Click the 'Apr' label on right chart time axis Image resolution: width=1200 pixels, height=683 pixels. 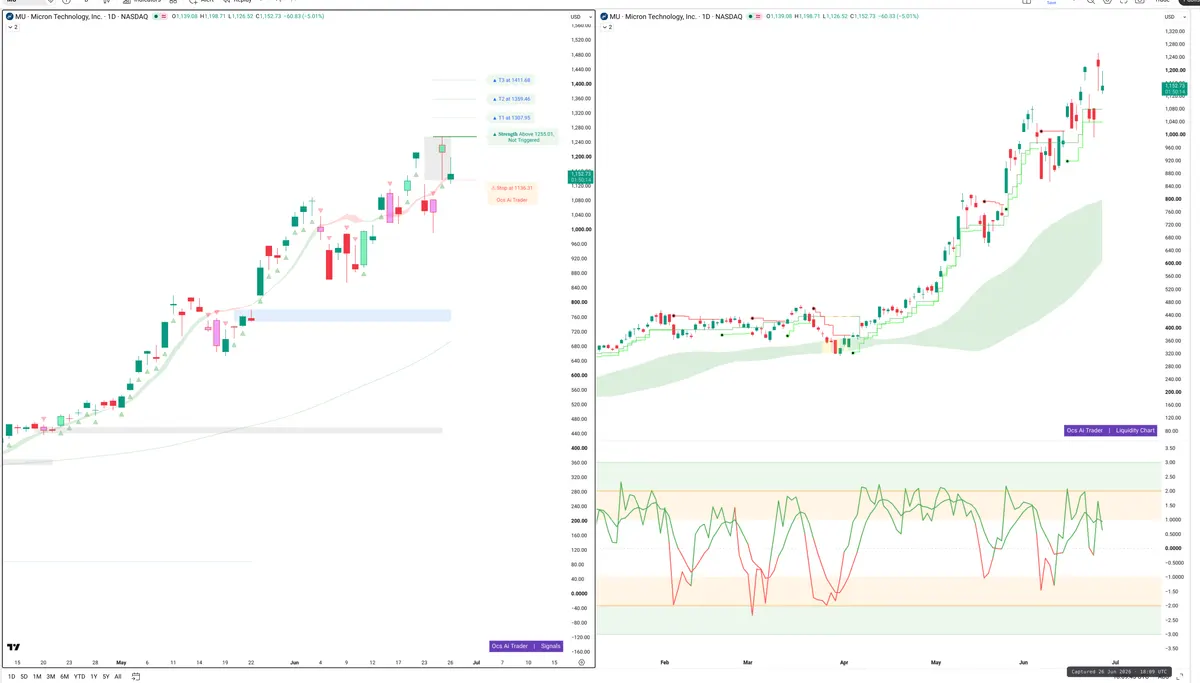[x=845, y=663]
